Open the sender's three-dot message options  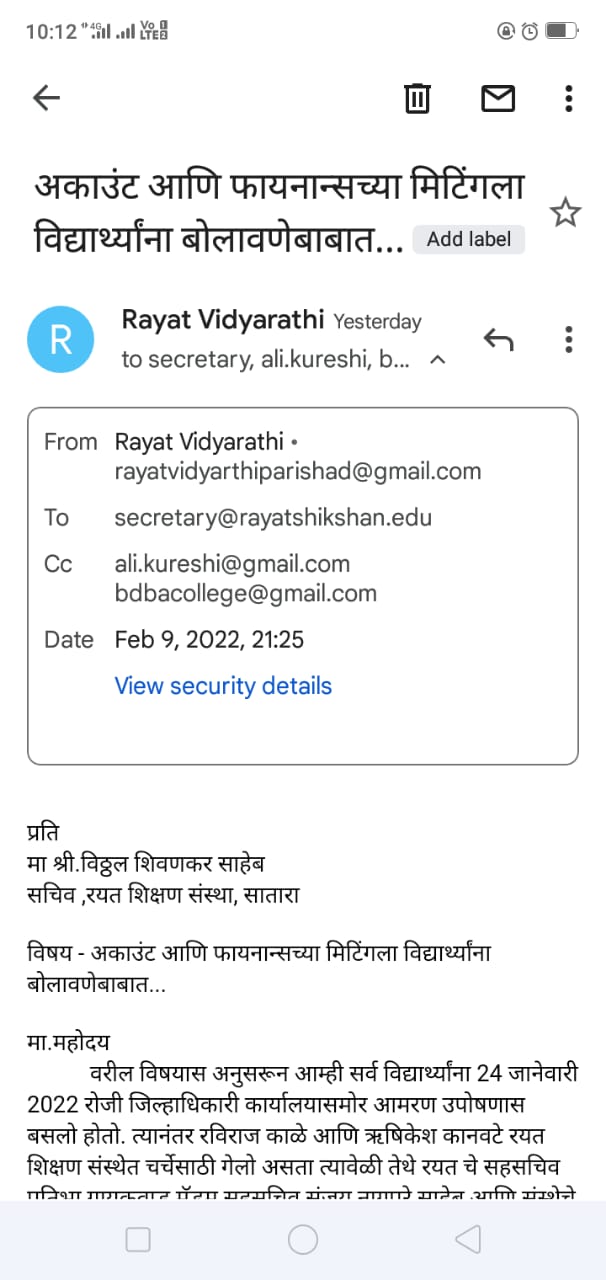(x=568, y=339)
